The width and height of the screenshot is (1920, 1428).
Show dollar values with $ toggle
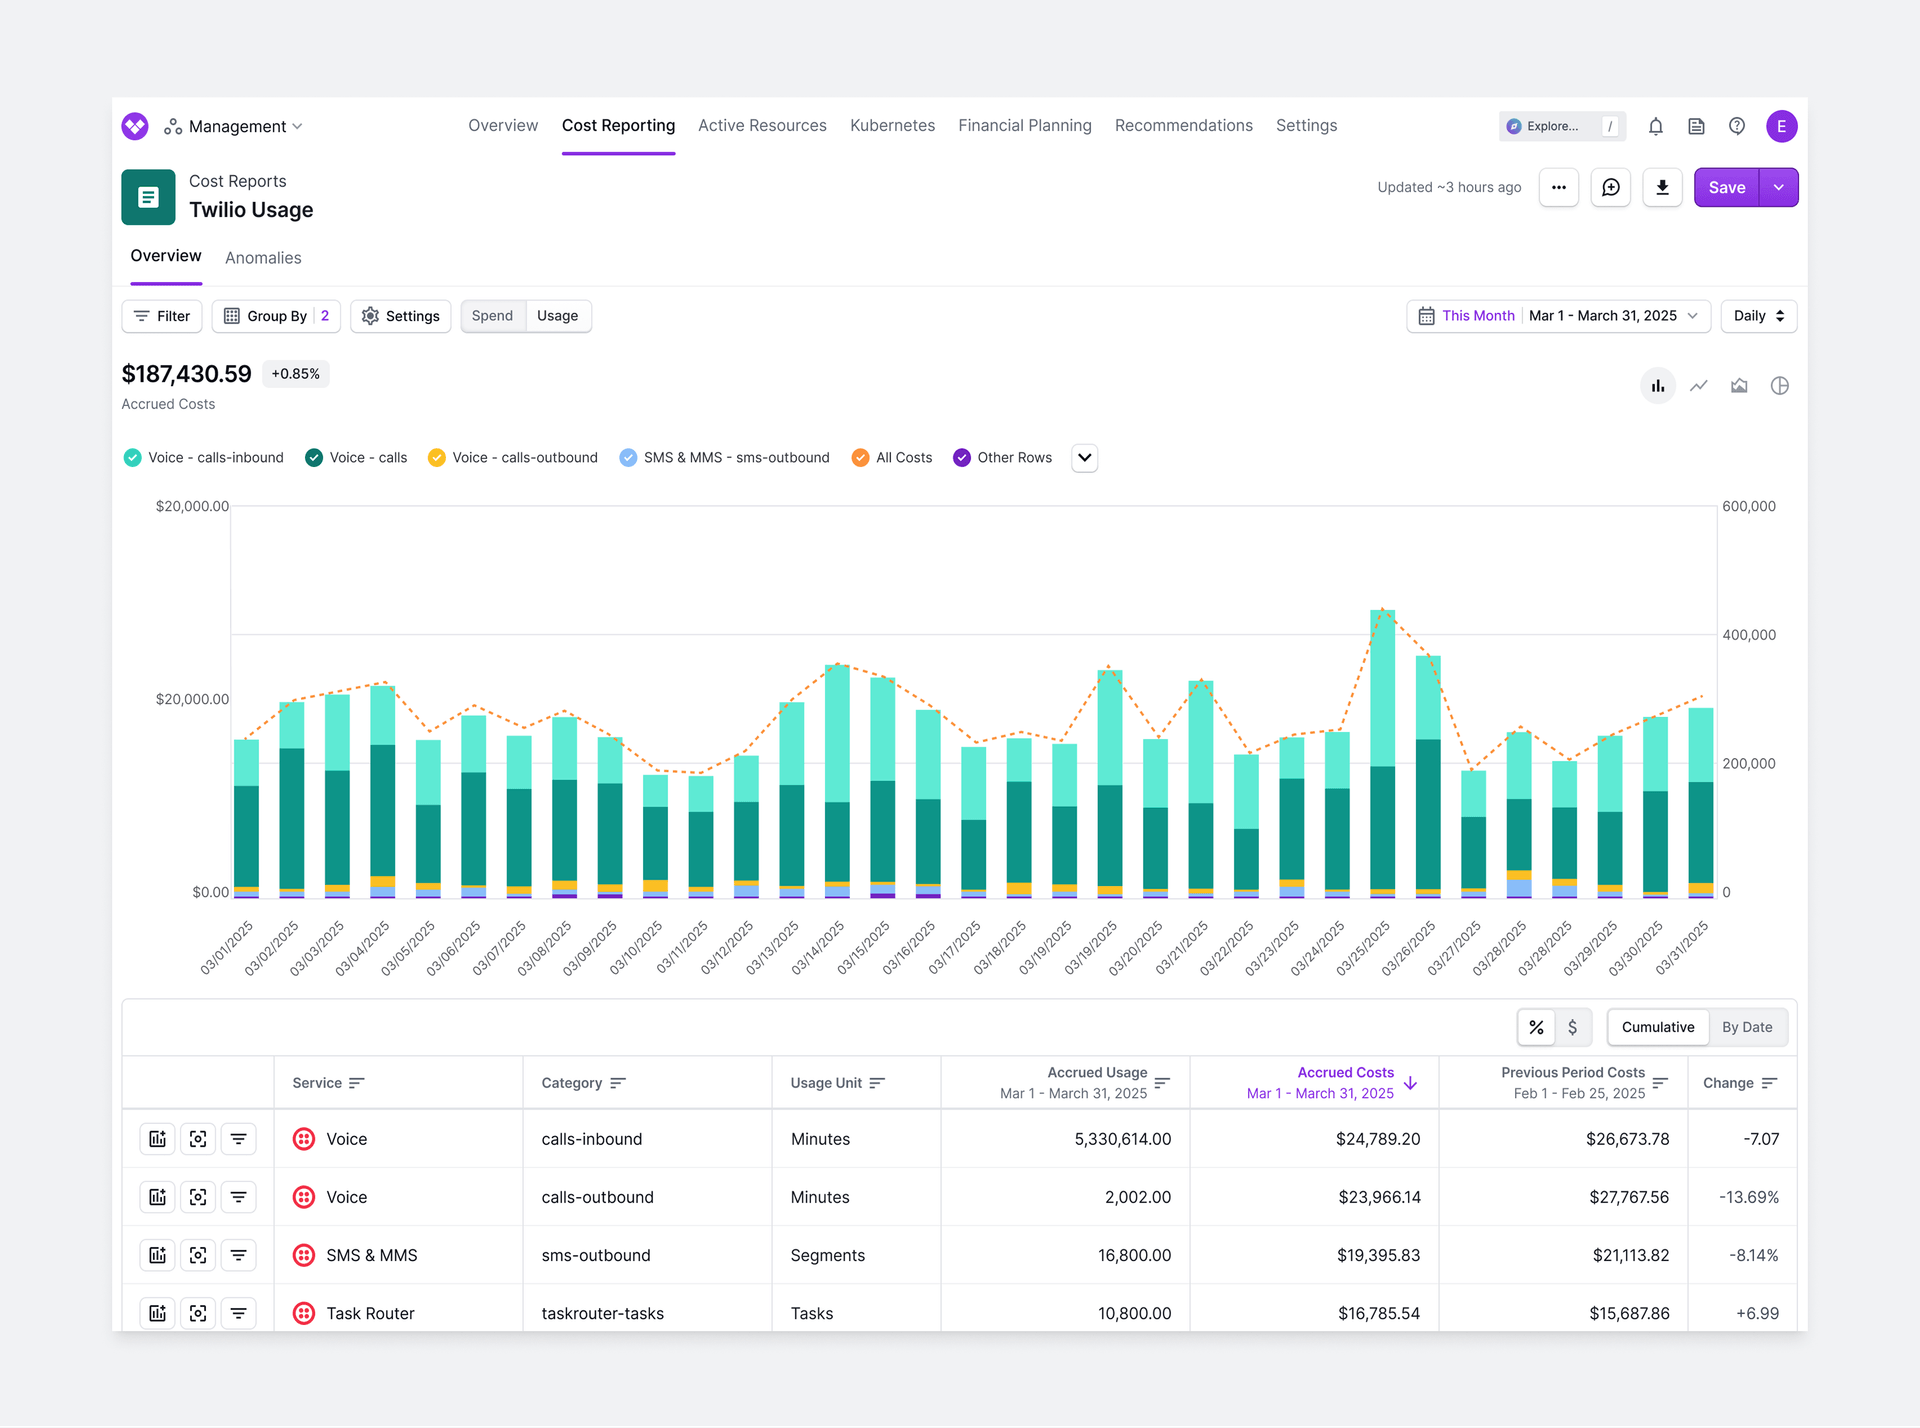pyautogui.click(x=1572, y=1028)
